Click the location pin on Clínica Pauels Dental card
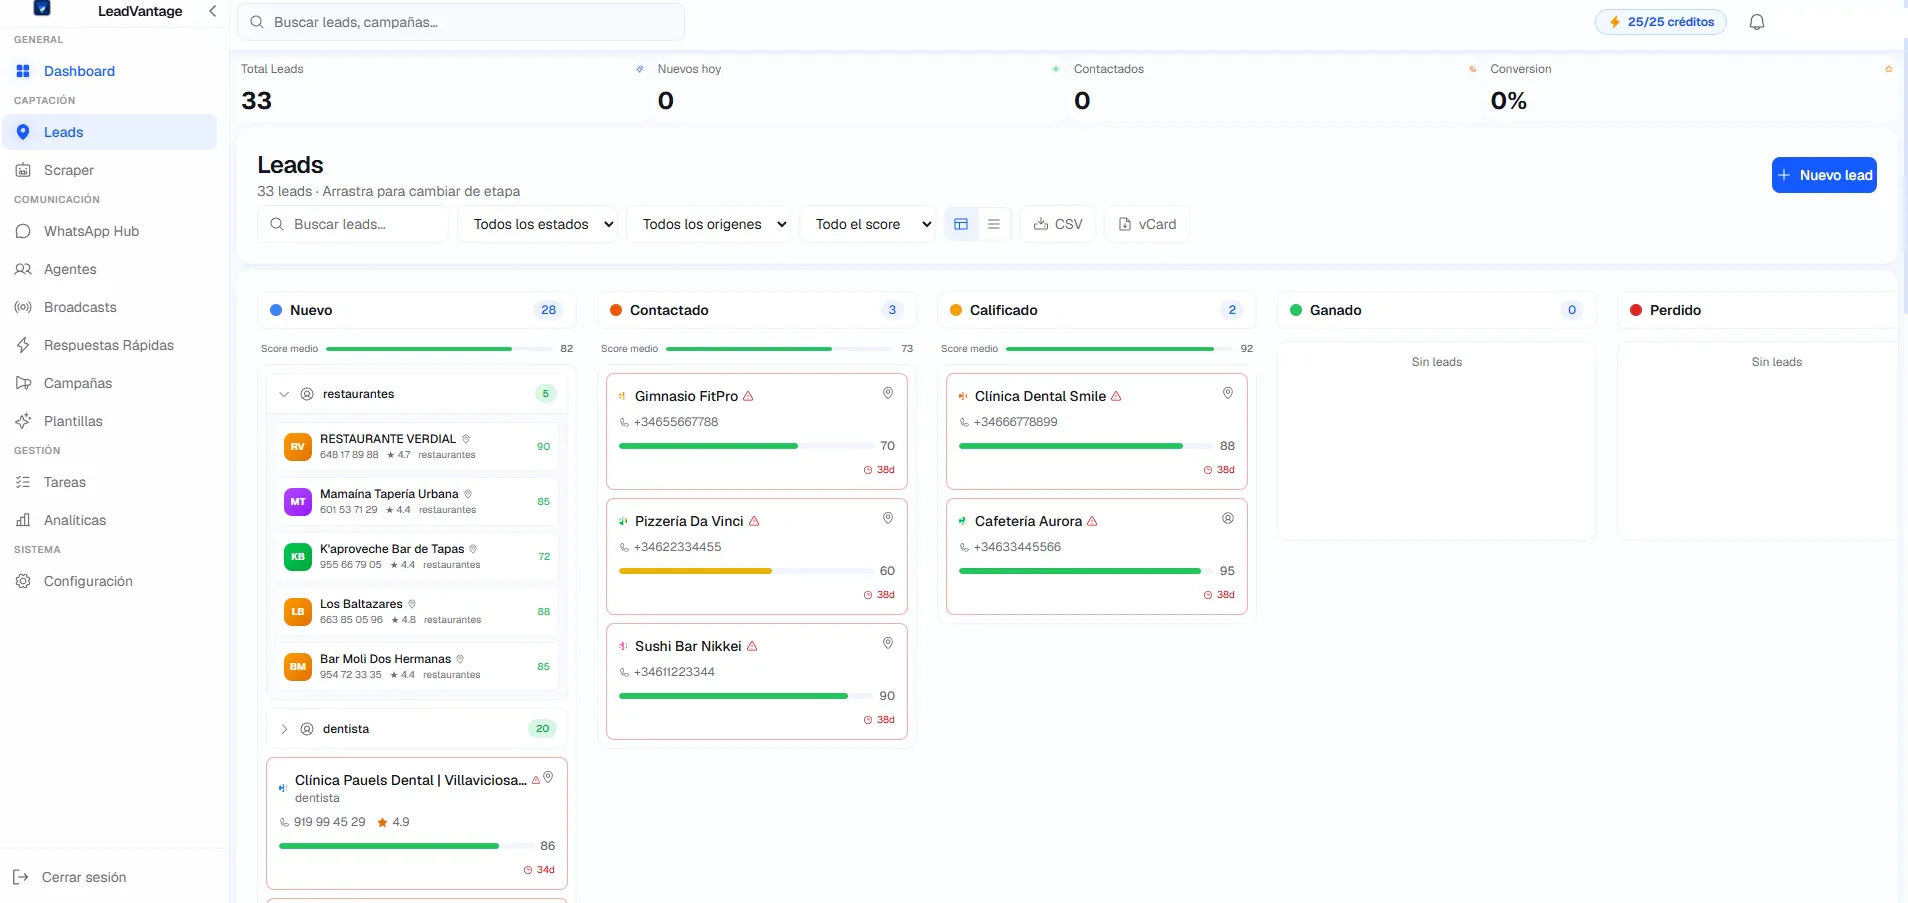The height and width of the screenshot is (903, 1908). [548, 777]
